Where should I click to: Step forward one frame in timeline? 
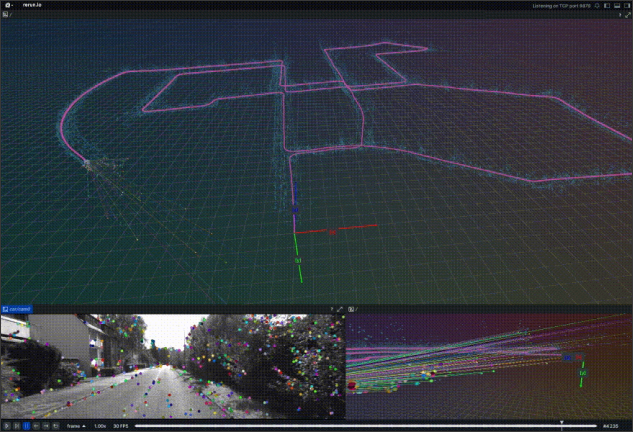[x=44, y=426]
